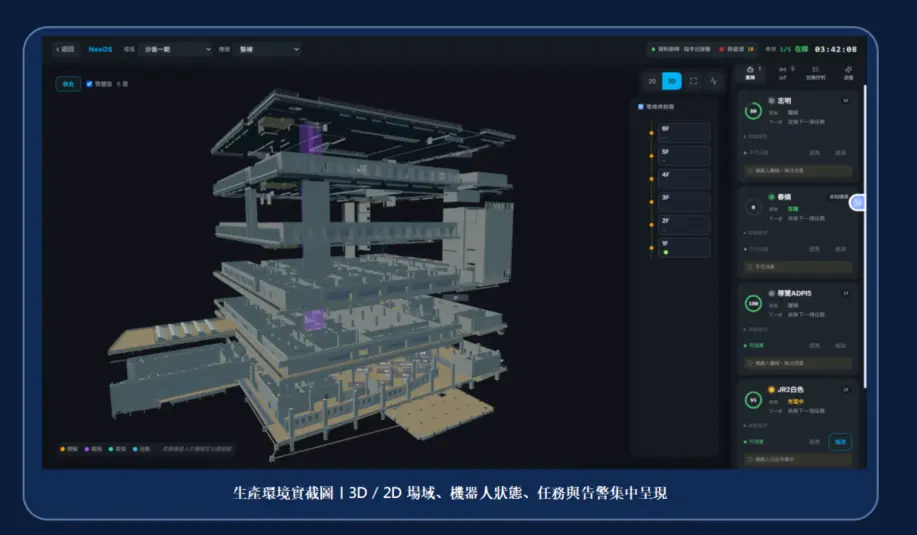Click the note banner icon in 導覽ADPI5 card
Image resolution: width=917 pixels, height=535 pixels.
pos(750,363)
